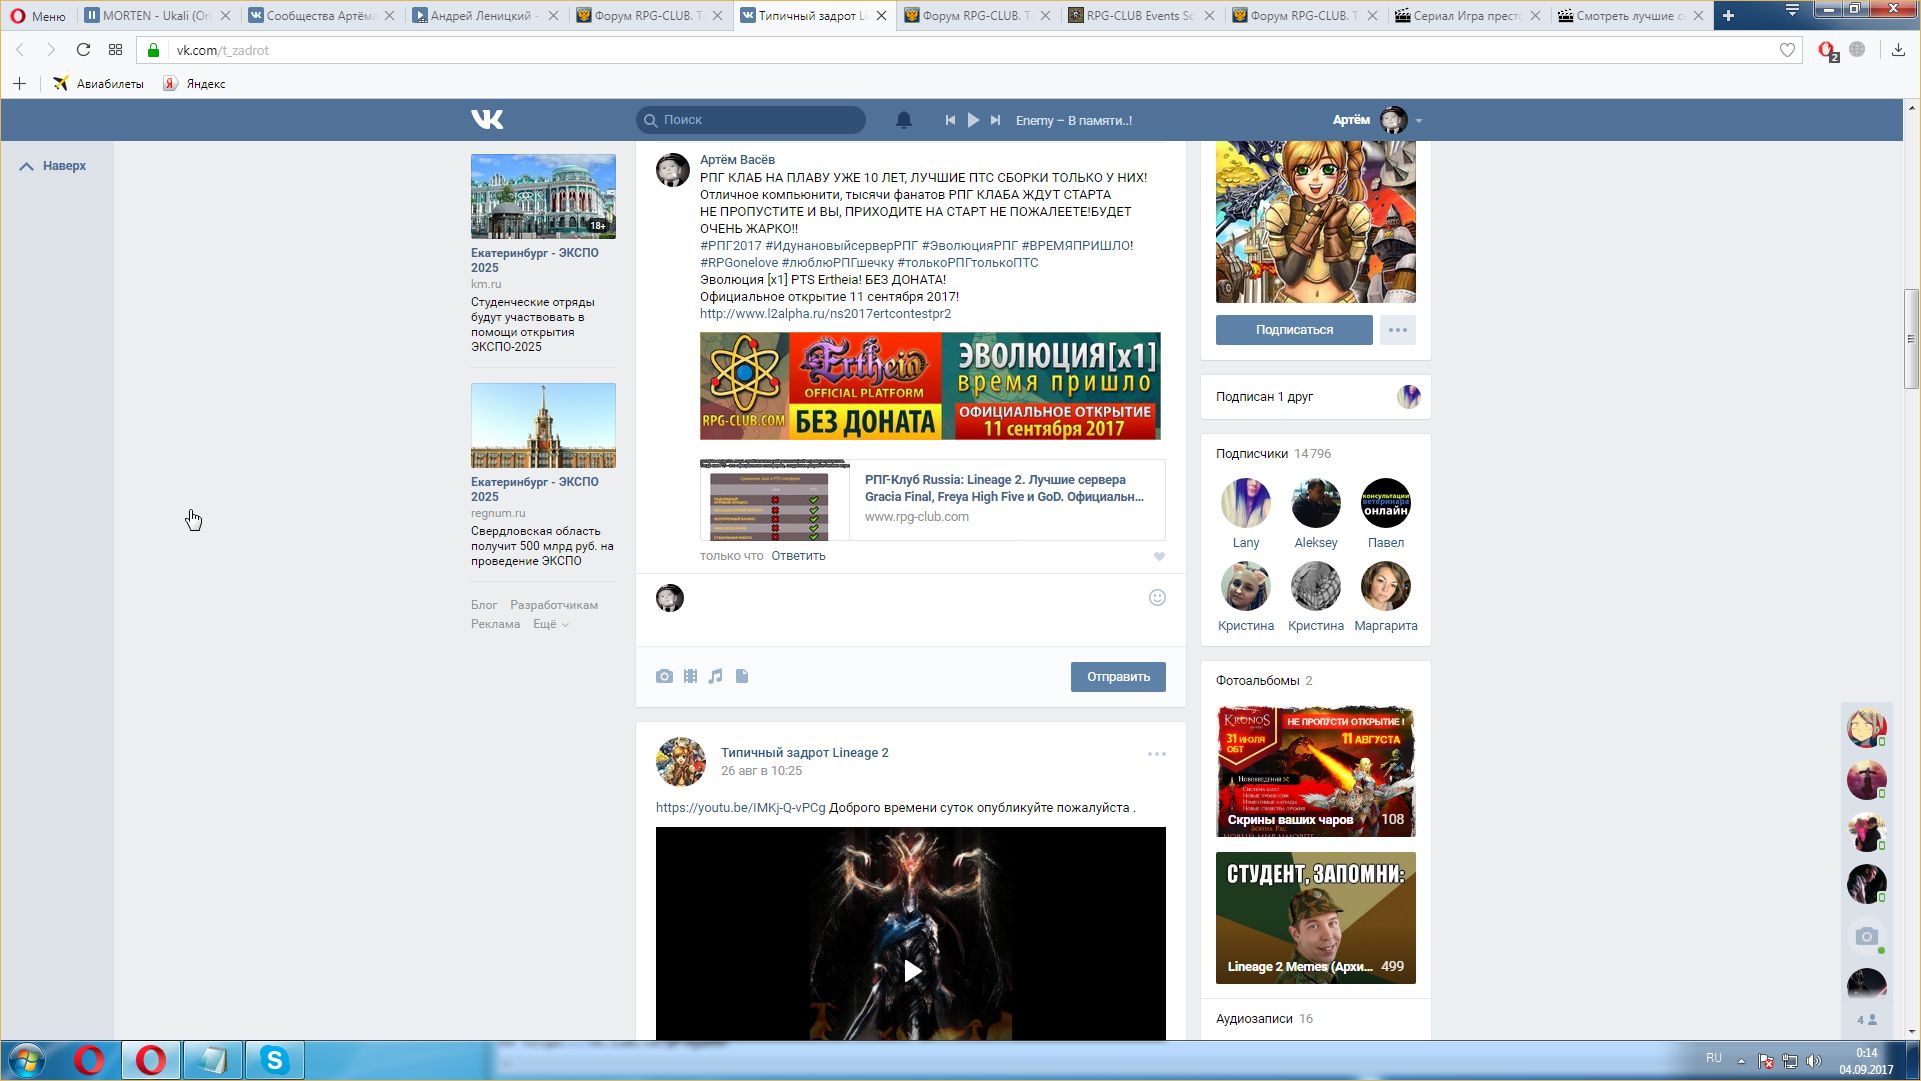Bookmark page with heart icon in address bar

pyautogui.click(x=1787, y=50)
